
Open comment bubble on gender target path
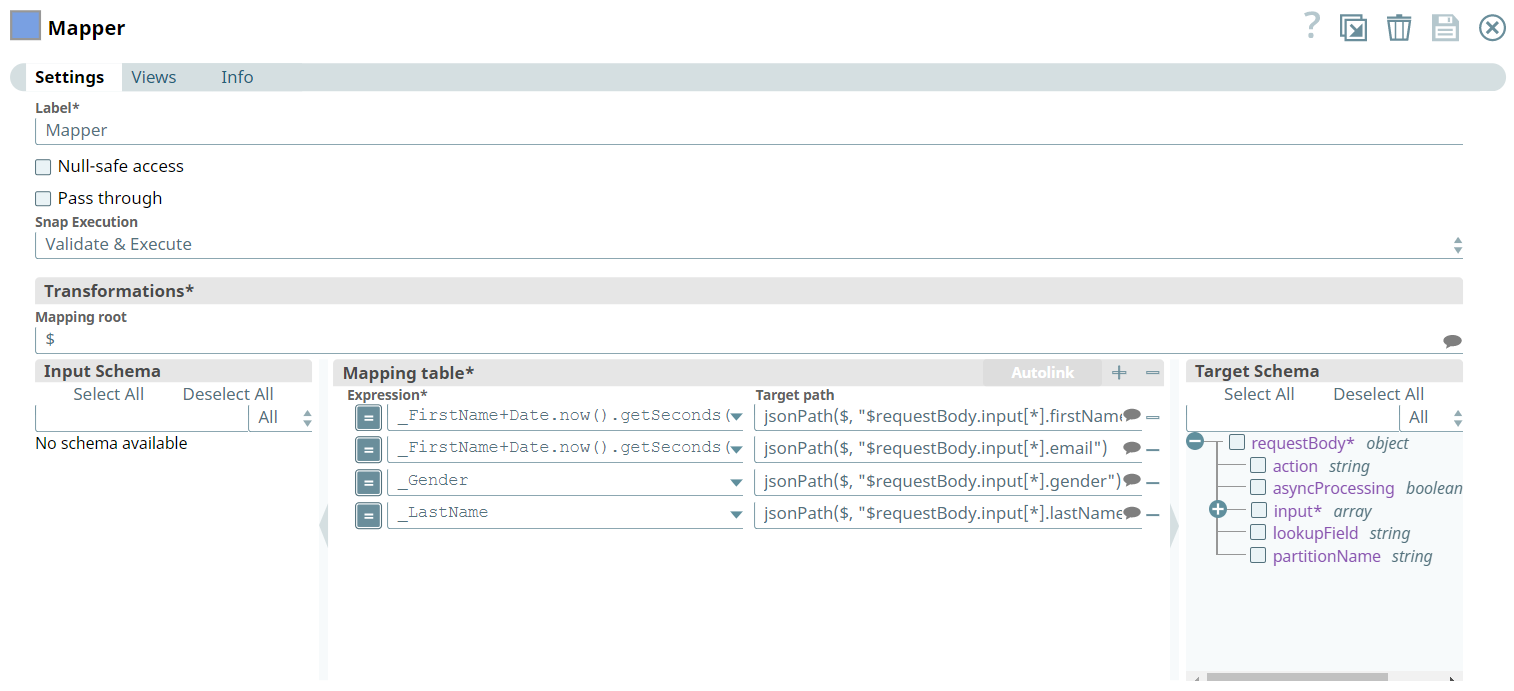coord(1132,480)
